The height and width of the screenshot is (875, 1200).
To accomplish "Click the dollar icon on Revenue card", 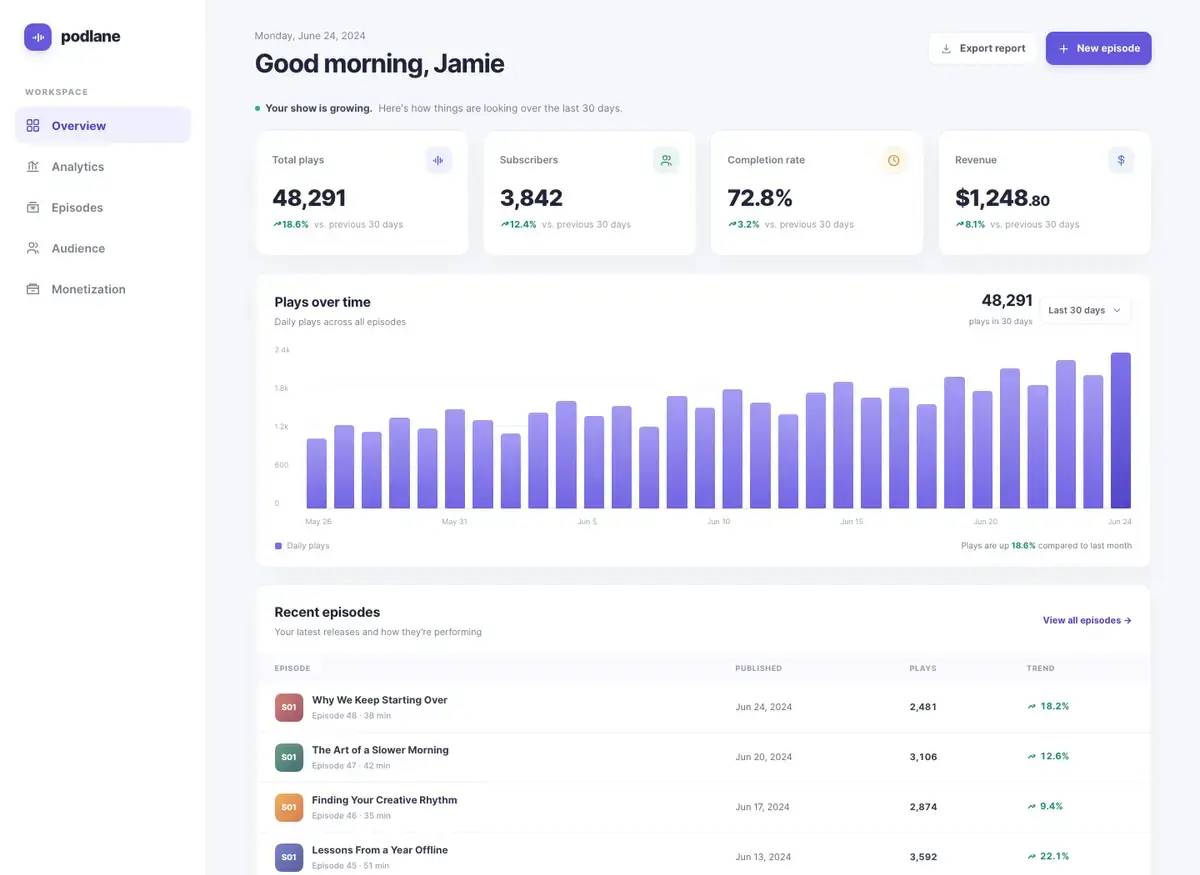I will 1121,160.
